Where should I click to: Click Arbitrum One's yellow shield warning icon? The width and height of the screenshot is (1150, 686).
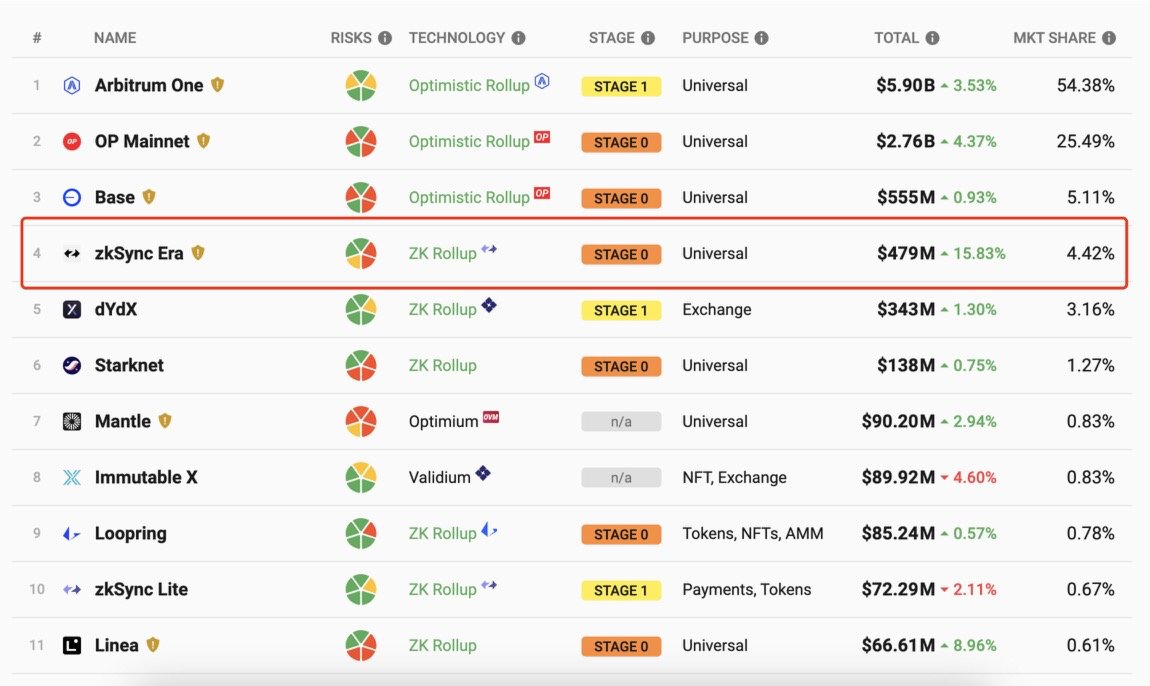pos(217,85)
